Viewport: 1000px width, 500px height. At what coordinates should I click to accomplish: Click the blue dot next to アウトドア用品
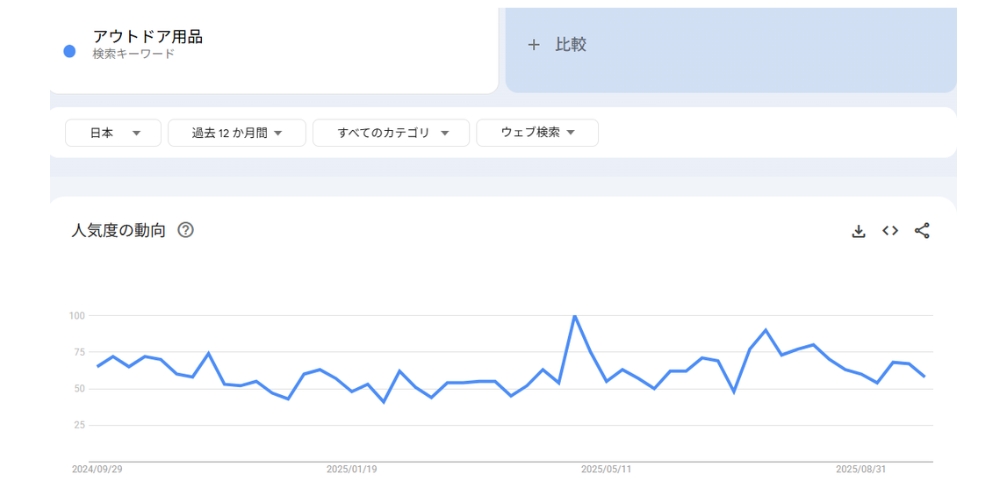pyautogui.click(x=69, y=51)
